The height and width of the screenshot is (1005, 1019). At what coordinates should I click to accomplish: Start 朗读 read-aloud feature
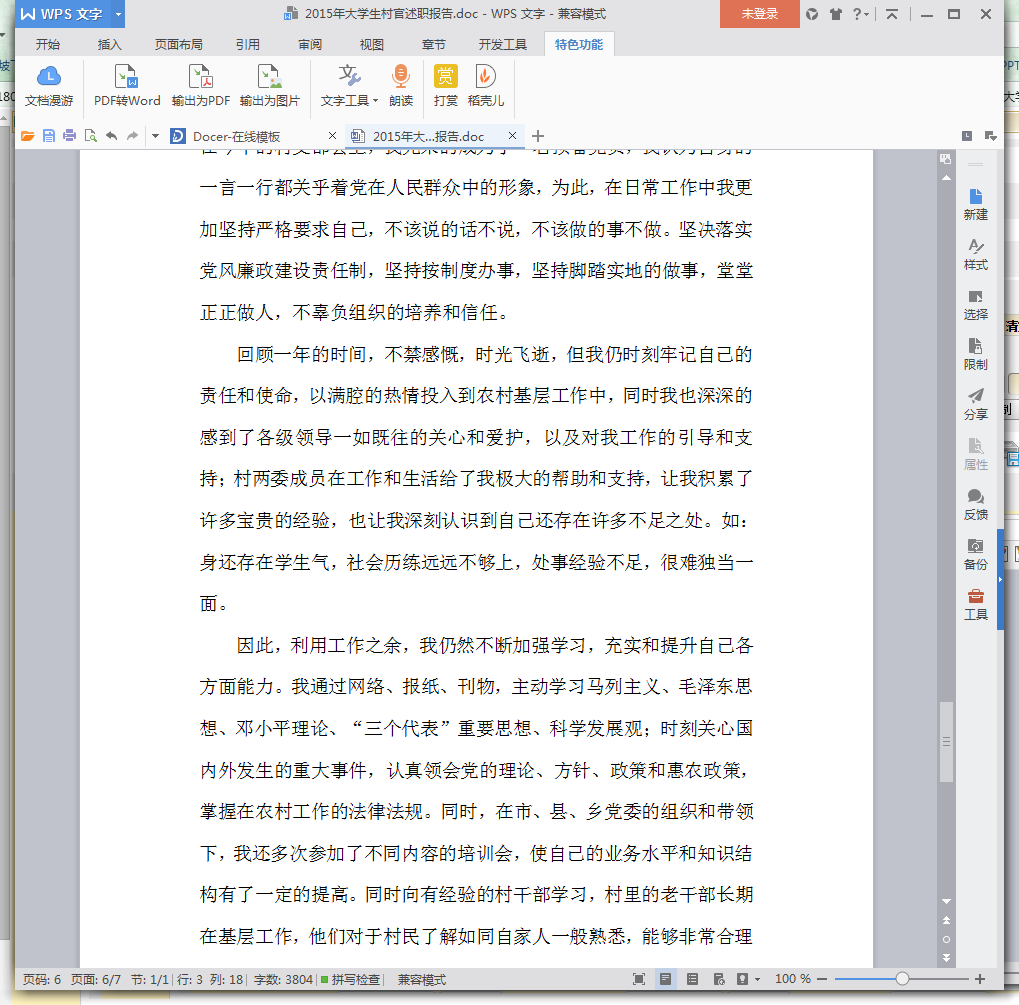pos(401,86)
